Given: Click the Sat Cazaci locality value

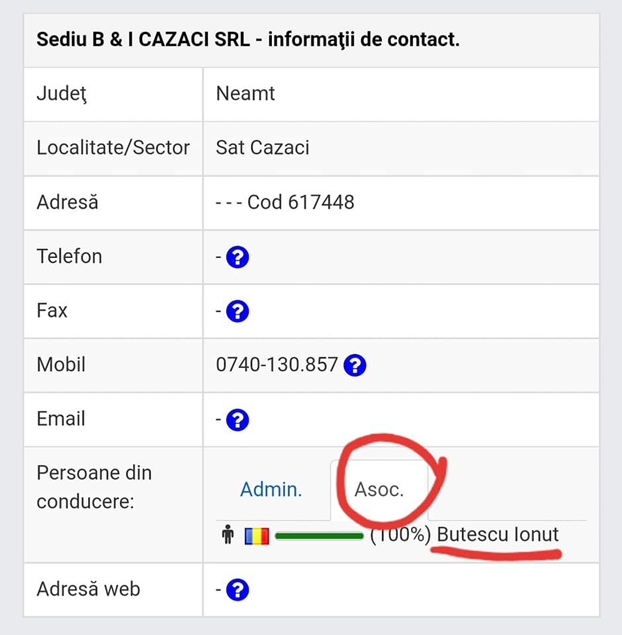Looking at the screenshot, I should pos(262,148).
